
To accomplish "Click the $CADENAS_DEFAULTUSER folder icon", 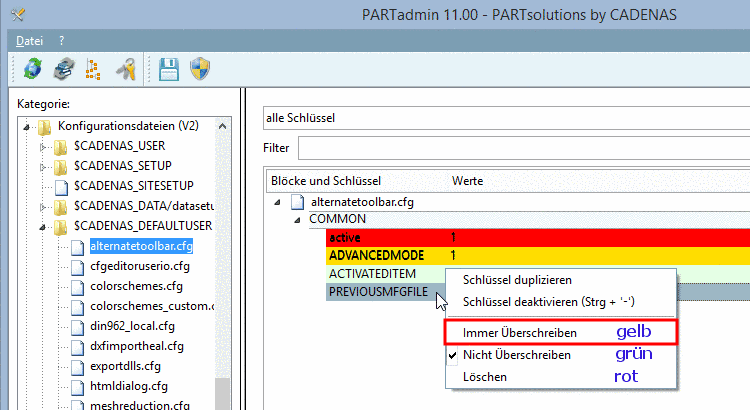I will [60, 227].
